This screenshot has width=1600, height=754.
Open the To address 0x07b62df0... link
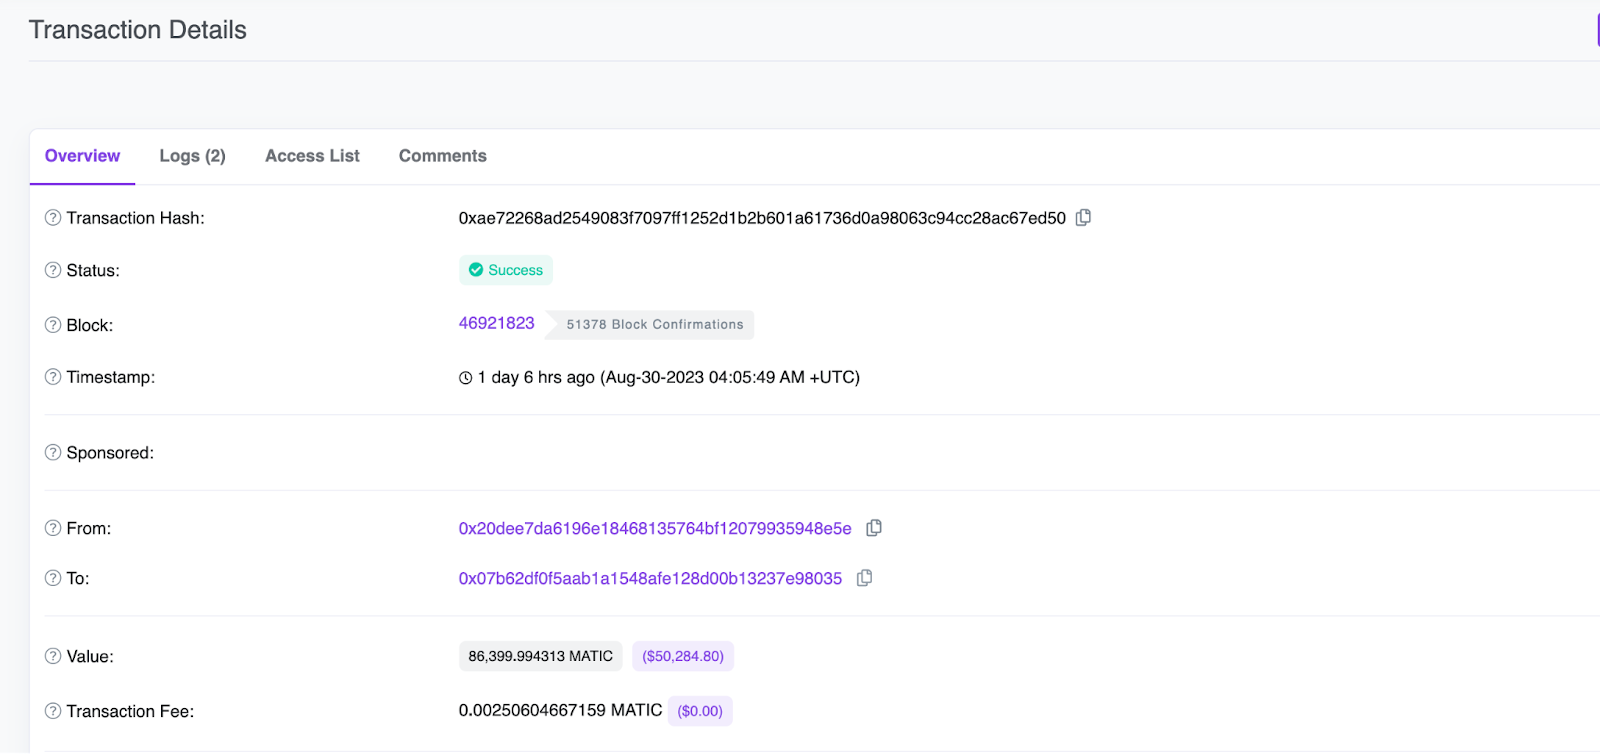(x=650, y=578)
